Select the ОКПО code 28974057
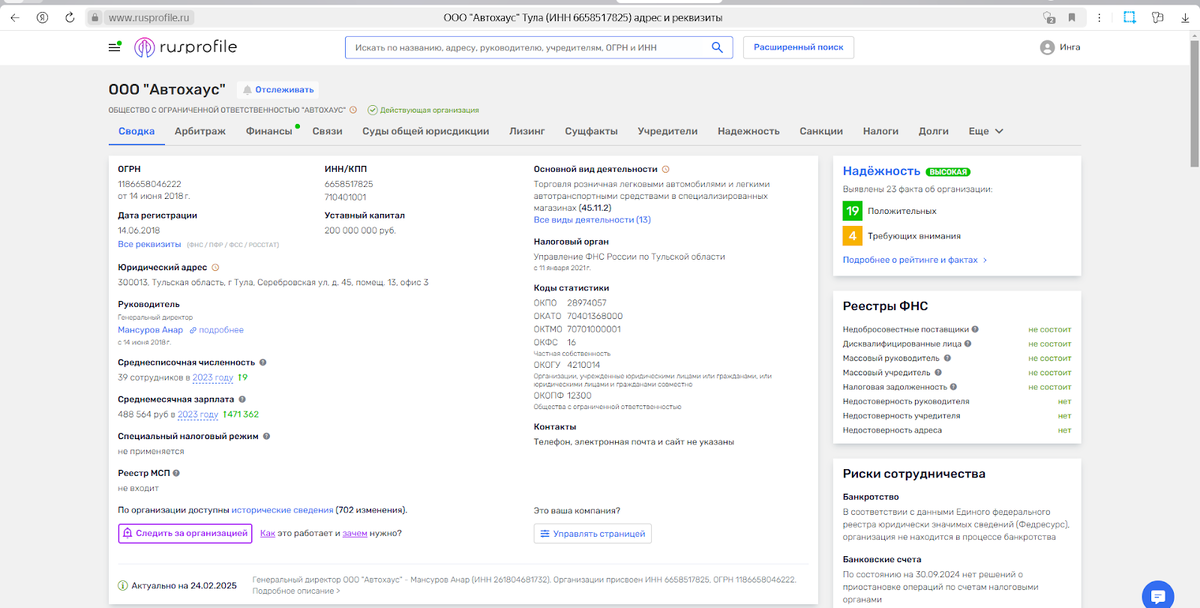The height and width of the screenshot is (608, 1200). (x=587, y=302)
